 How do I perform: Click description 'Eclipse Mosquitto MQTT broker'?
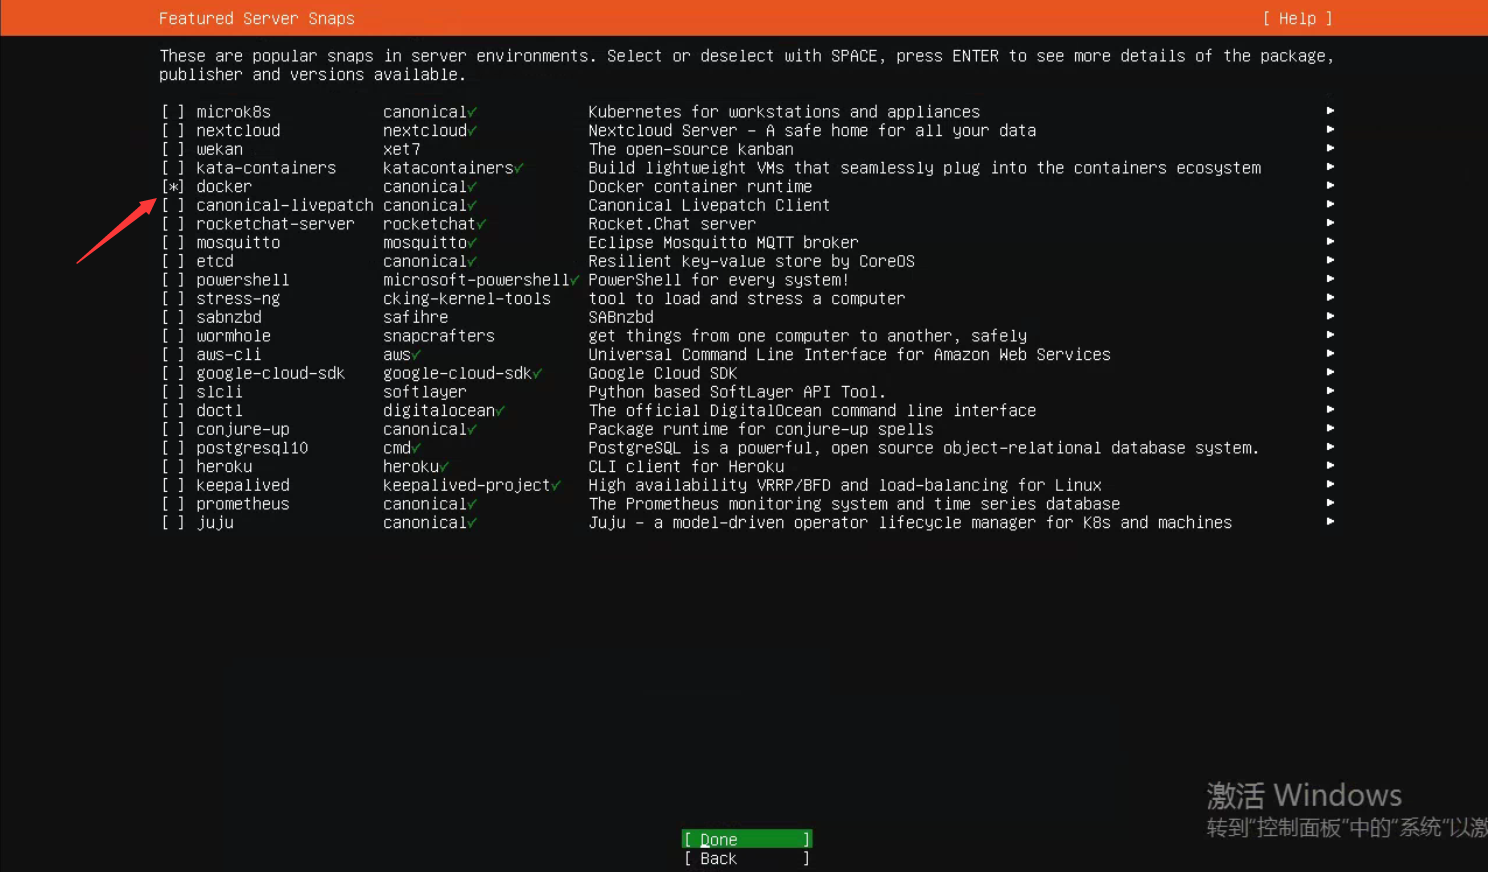pos(723,243)
